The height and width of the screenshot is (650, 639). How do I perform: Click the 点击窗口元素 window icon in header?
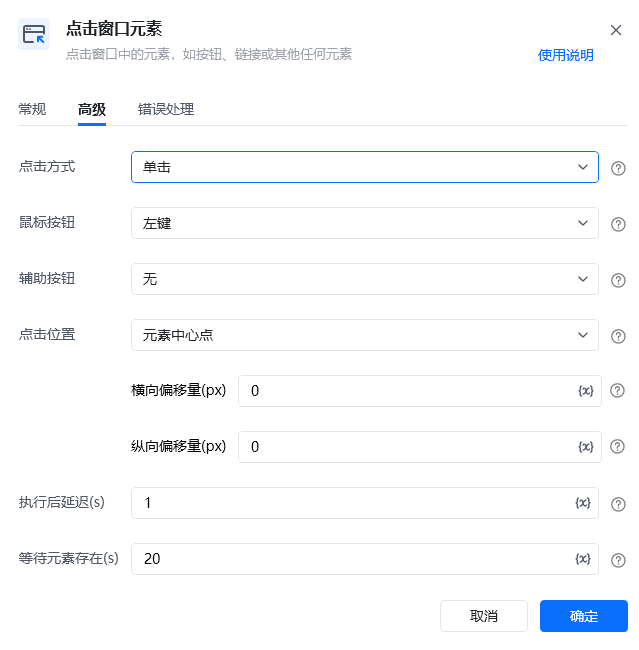(x=34, y=34)
